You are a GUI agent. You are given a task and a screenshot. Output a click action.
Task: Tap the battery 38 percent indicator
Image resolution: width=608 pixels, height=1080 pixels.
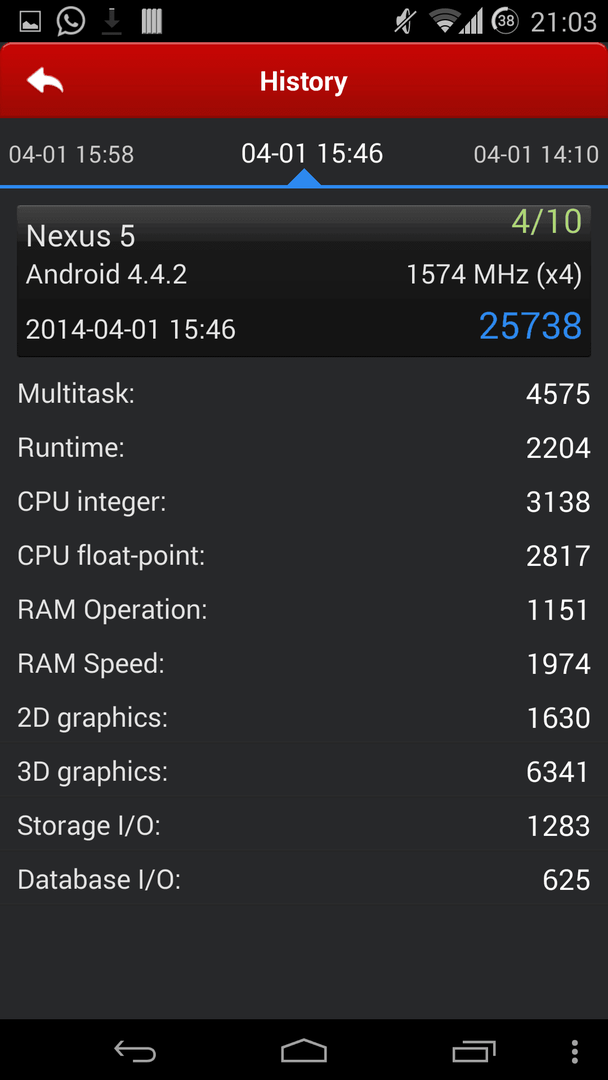505,21
